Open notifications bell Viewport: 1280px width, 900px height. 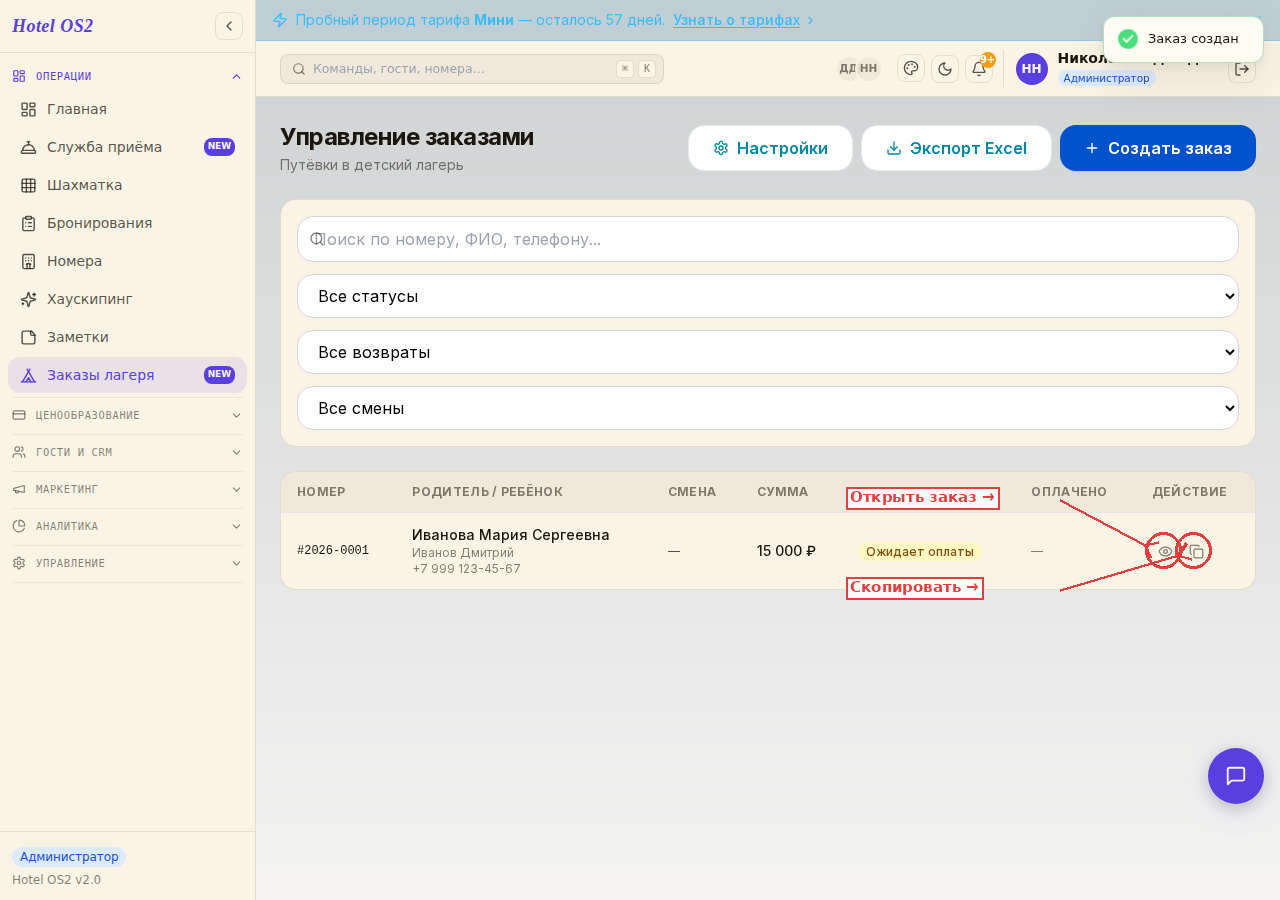click(979, 69)
